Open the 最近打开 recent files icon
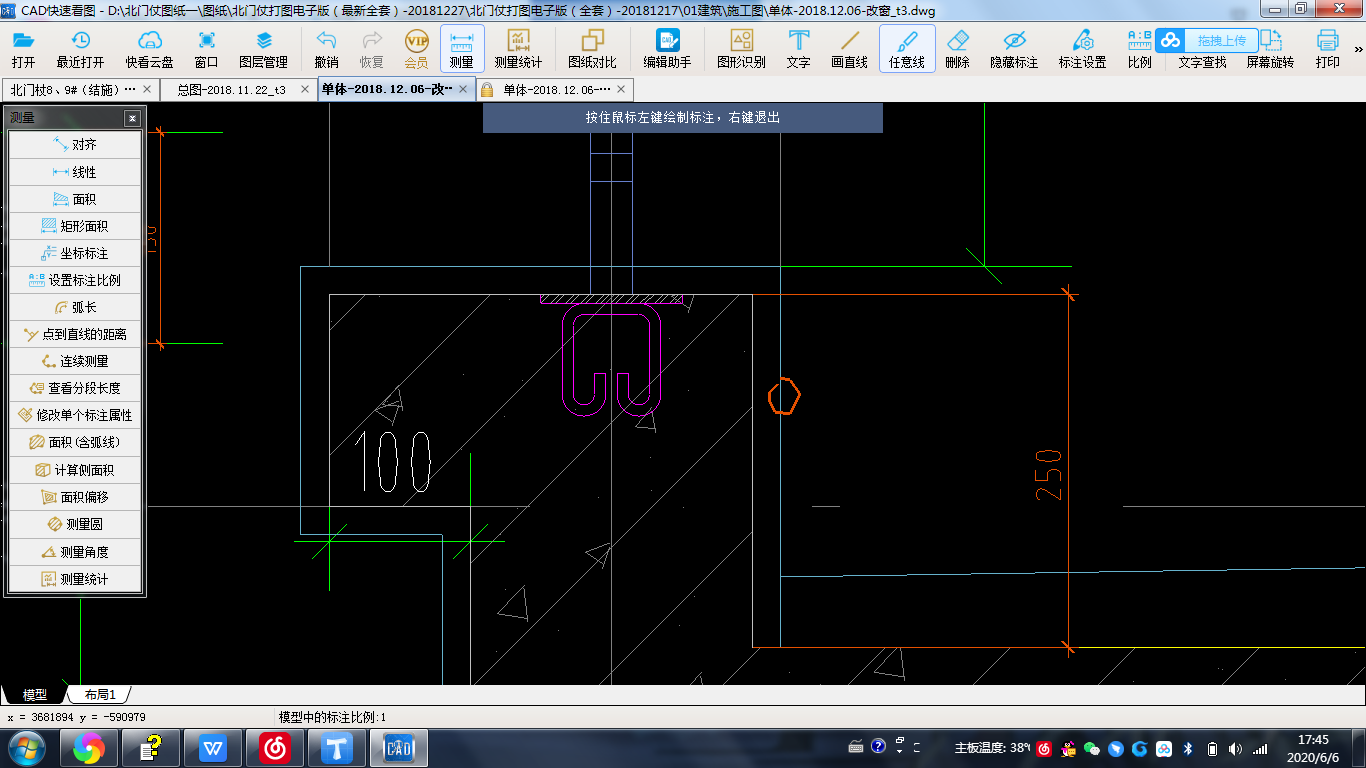Image resolution: width=1366 pixels, height=768 pixels. (80, 48)
